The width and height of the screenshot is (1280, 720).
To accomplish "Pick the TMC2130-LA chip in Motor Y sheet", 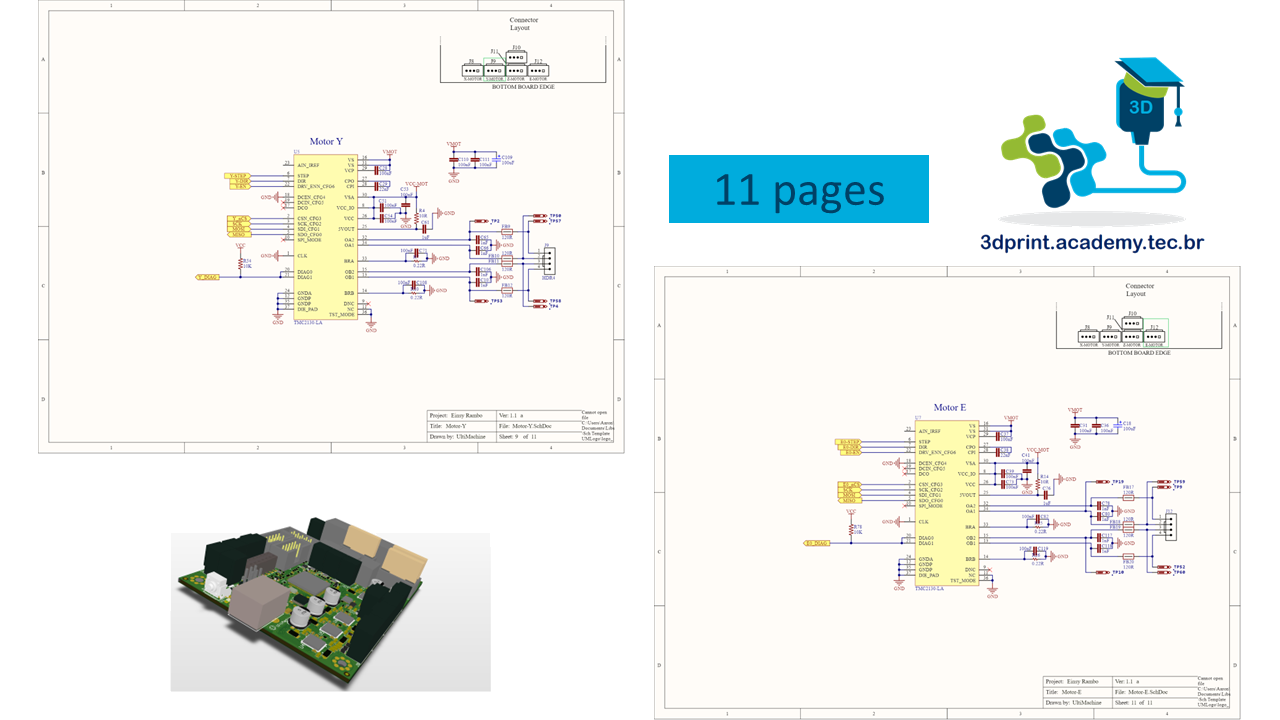I will pyautogui.click(x=325, y=239).
